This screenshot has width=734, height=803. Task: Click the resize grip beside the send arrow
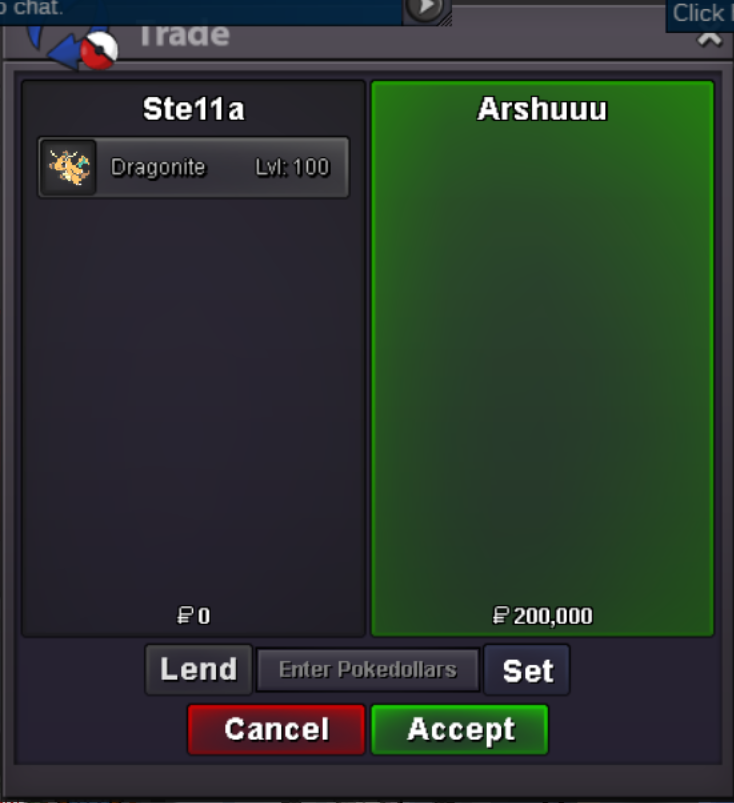pos(447,19)
